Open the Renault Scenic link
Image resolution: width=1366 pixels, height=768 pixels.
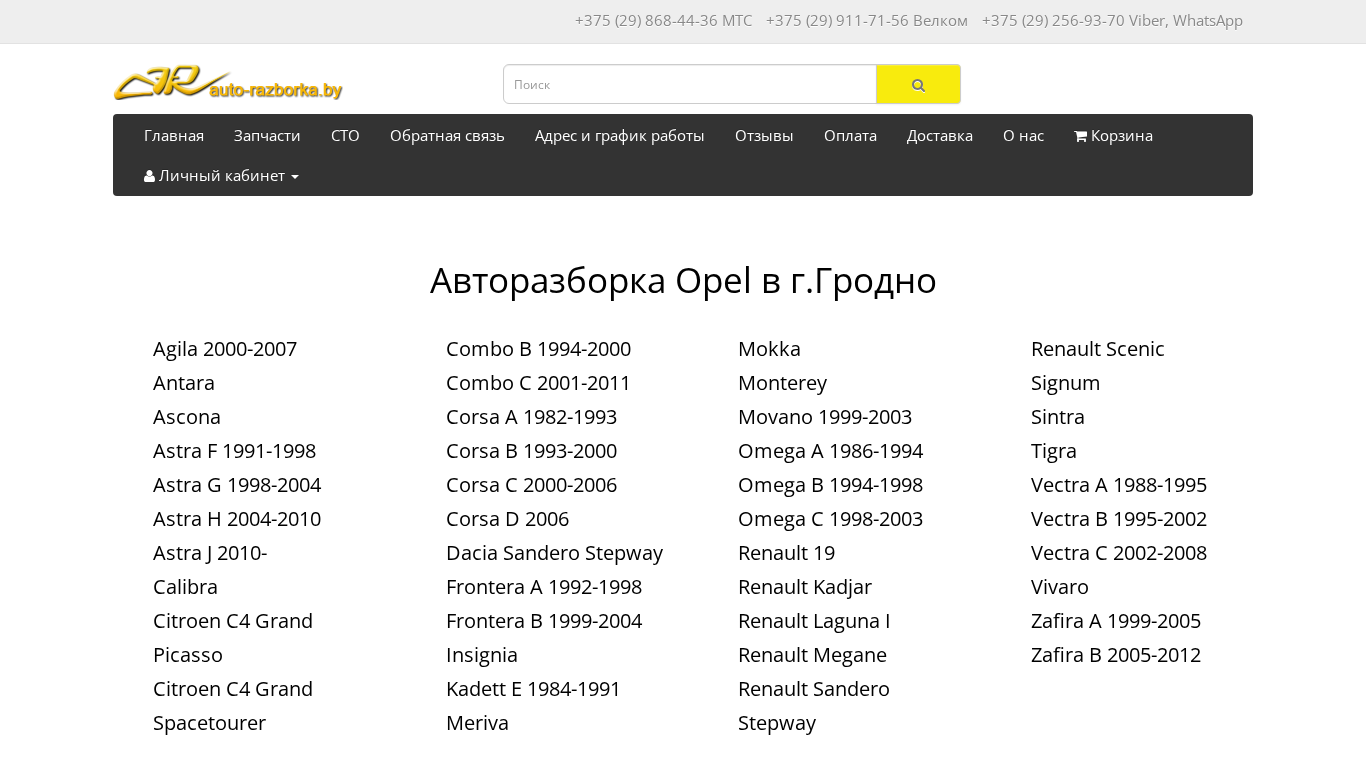point(1098,349)
